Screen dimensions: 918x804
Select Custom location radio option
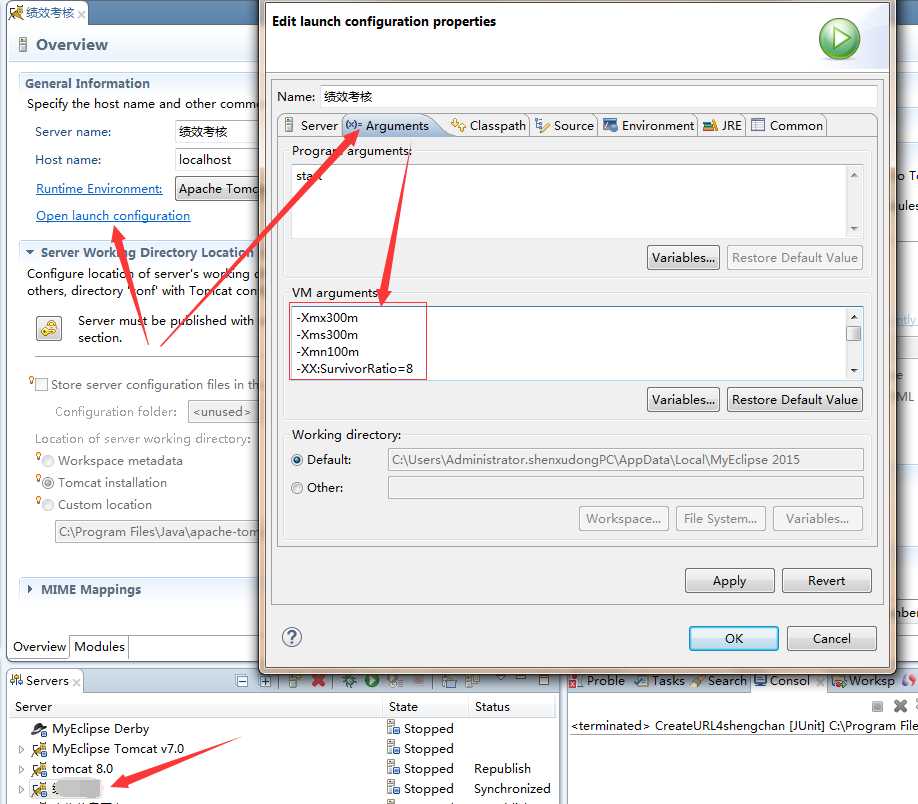[48, 505]
